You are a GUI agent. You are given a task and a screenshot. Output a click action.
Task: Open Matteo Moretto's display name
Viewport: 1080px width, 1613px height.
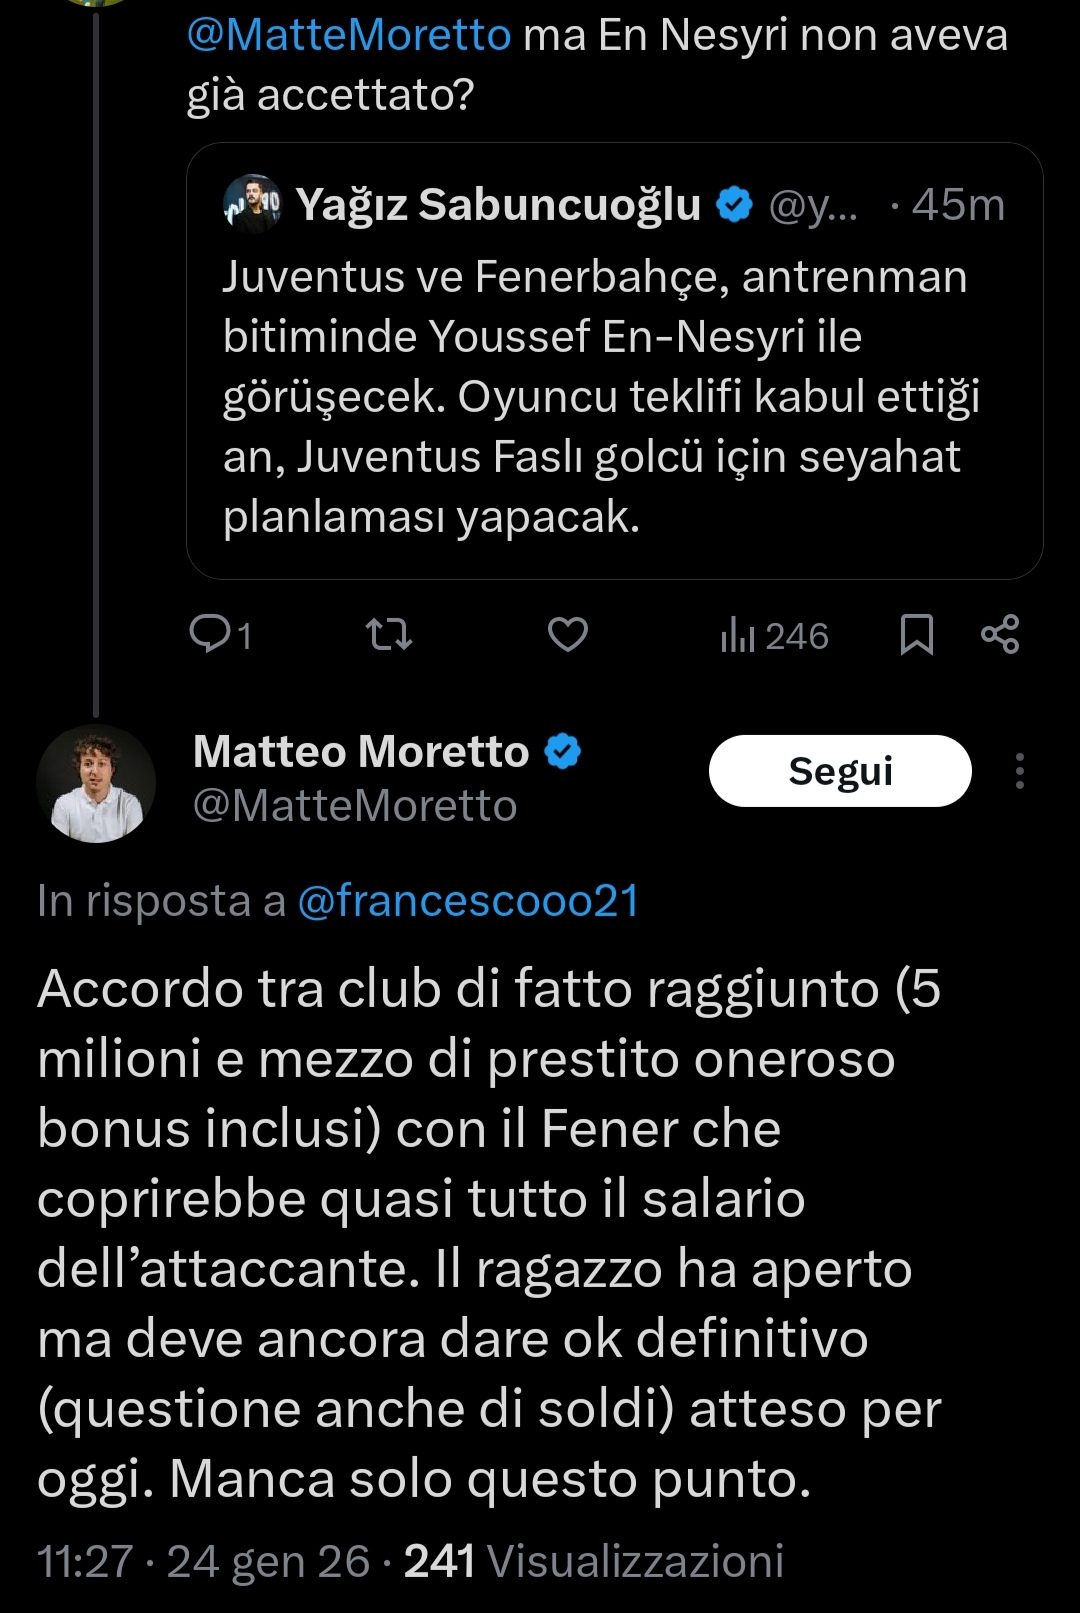361,751
